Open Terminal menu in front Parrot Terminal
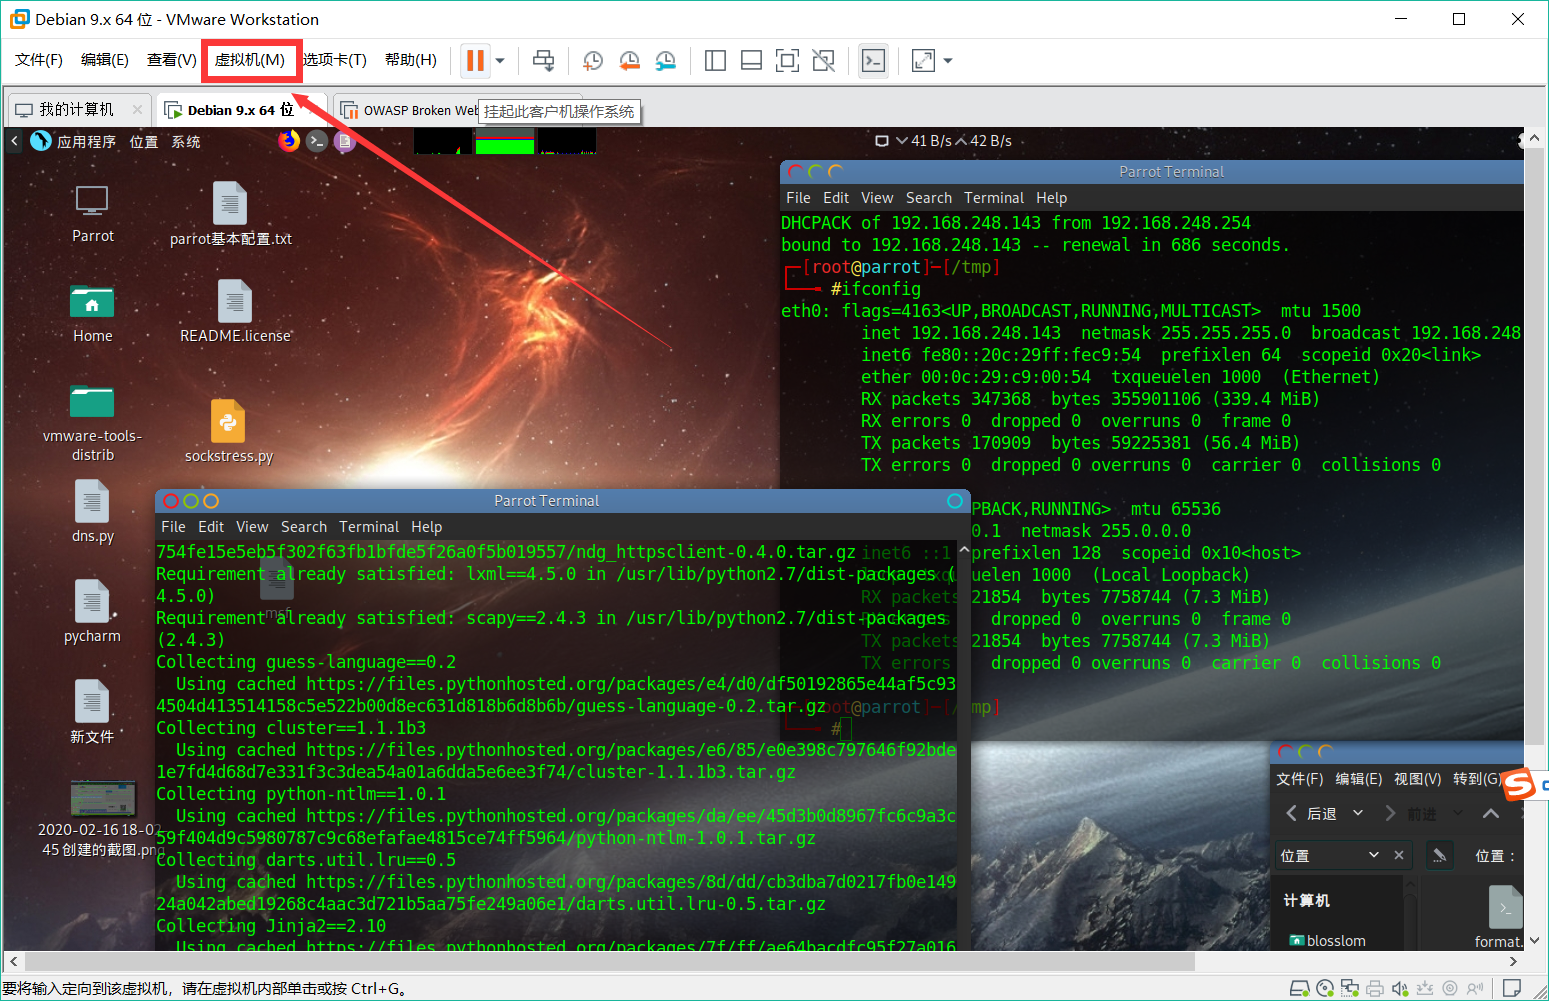Image resolution: width=1549 pixels, height=1001 pixels. tap(369, 527)
